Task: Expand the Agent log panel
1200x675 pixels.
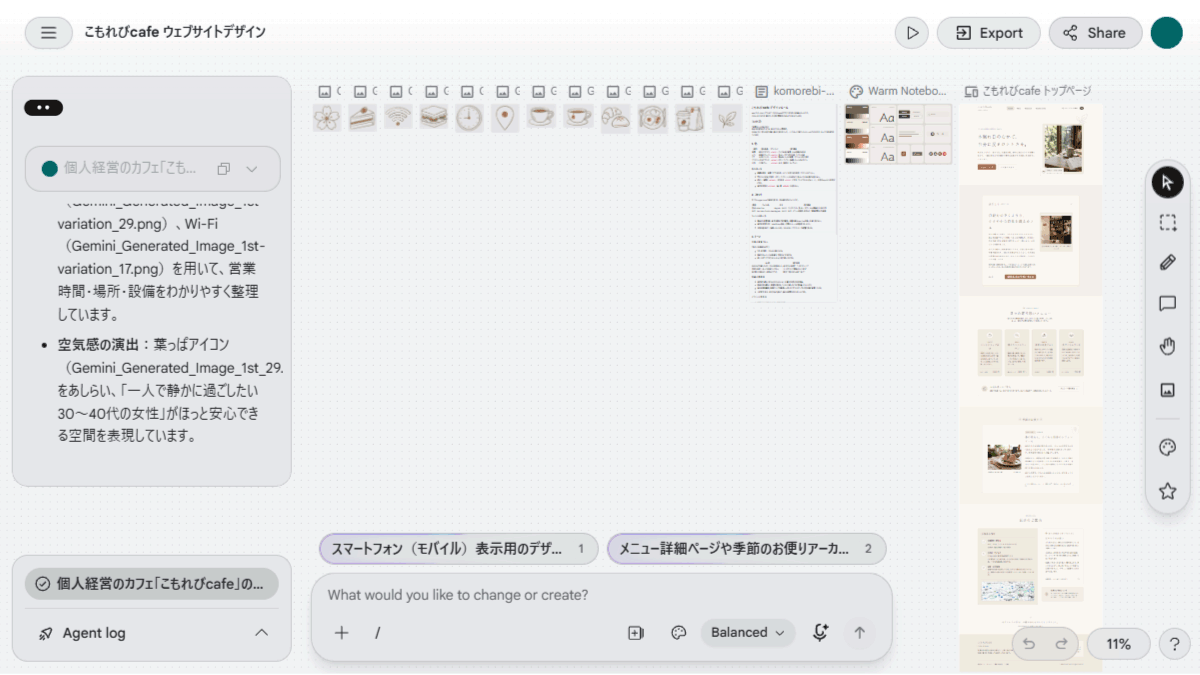Action: [152, 633]
